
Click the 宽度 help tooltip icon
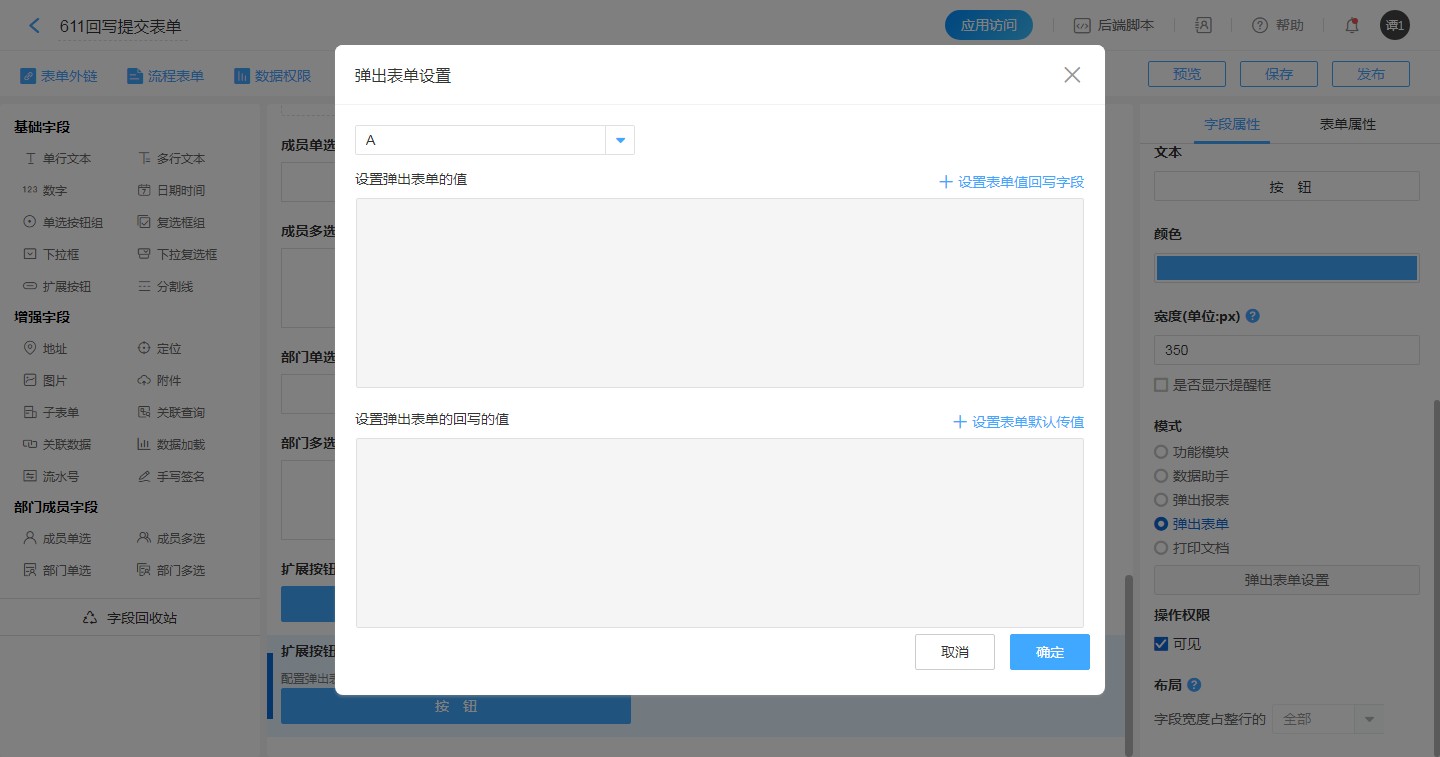coord(1252,316)
